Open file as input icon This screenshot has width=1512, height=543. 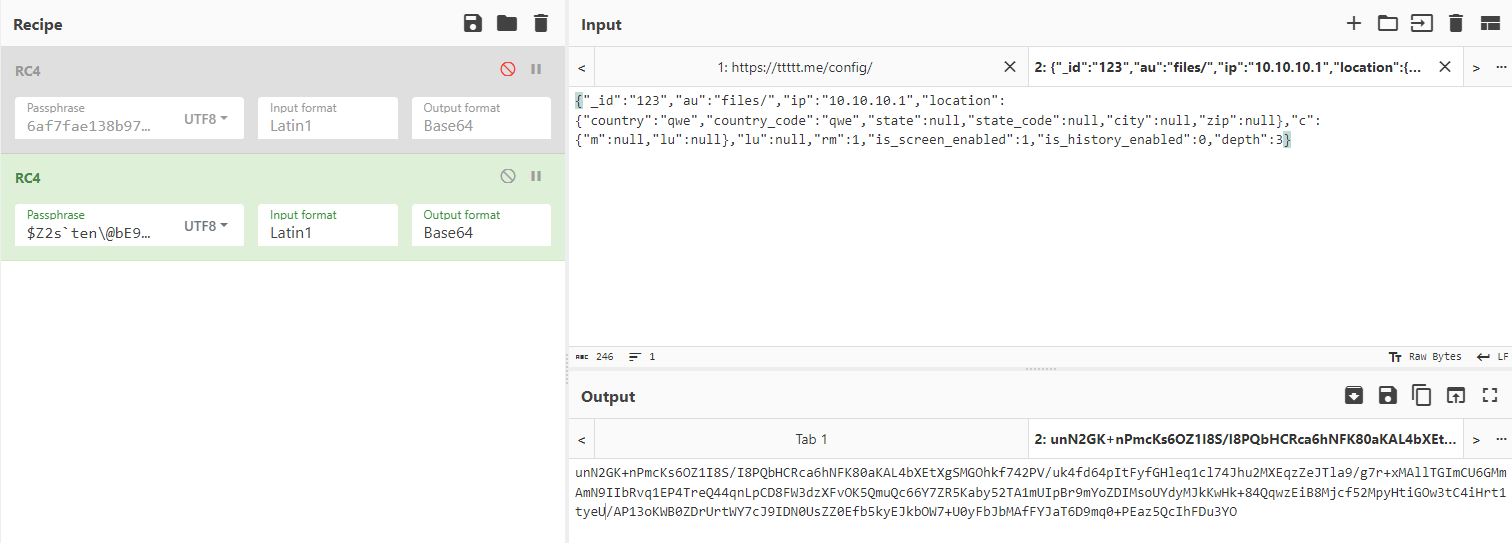pos(1421,23)
